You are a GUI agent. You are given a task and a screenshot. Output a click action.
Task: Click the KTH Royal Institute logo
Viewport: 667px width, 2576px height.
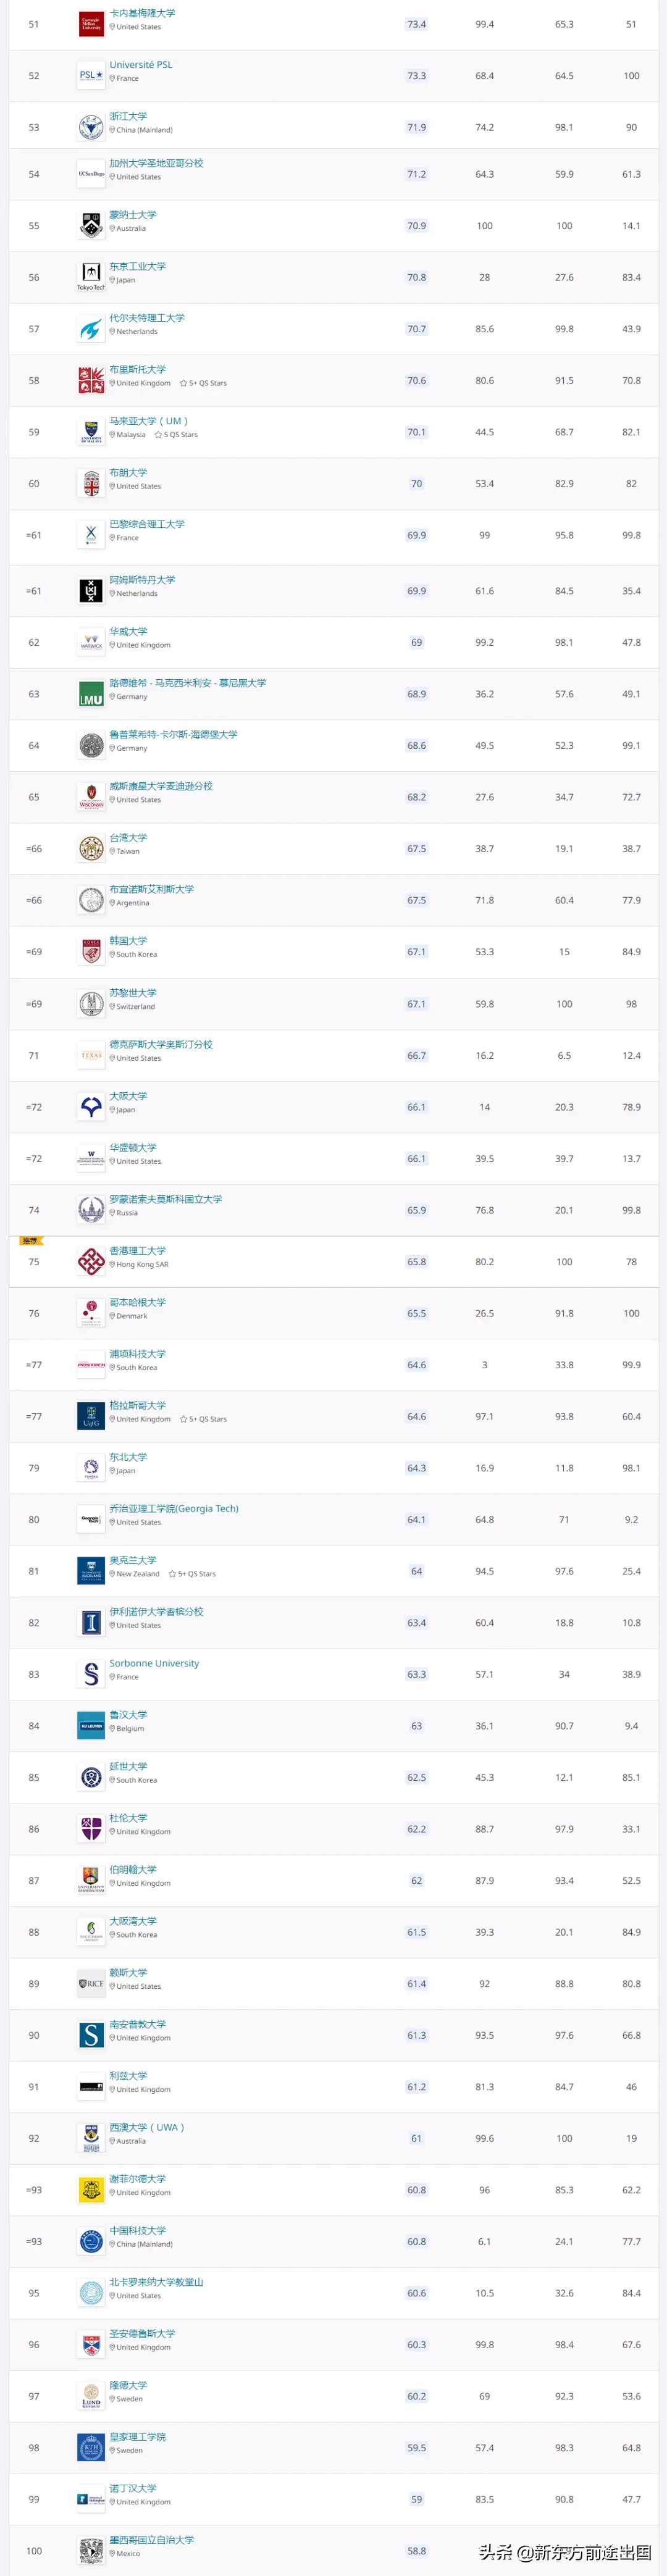point(91,2448)
